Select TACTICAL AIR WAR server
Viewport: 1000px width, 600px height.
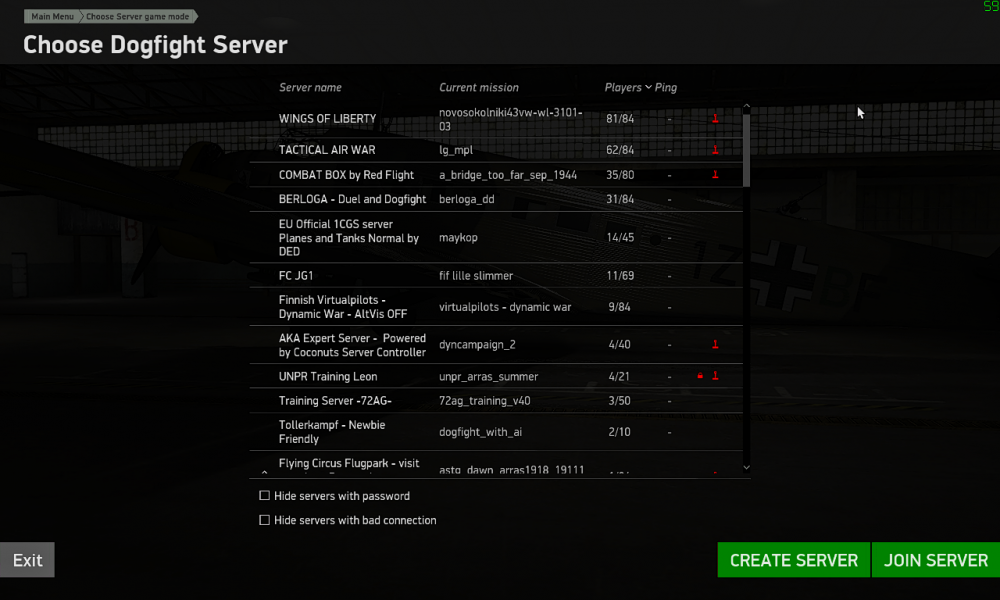coord(496,150)
